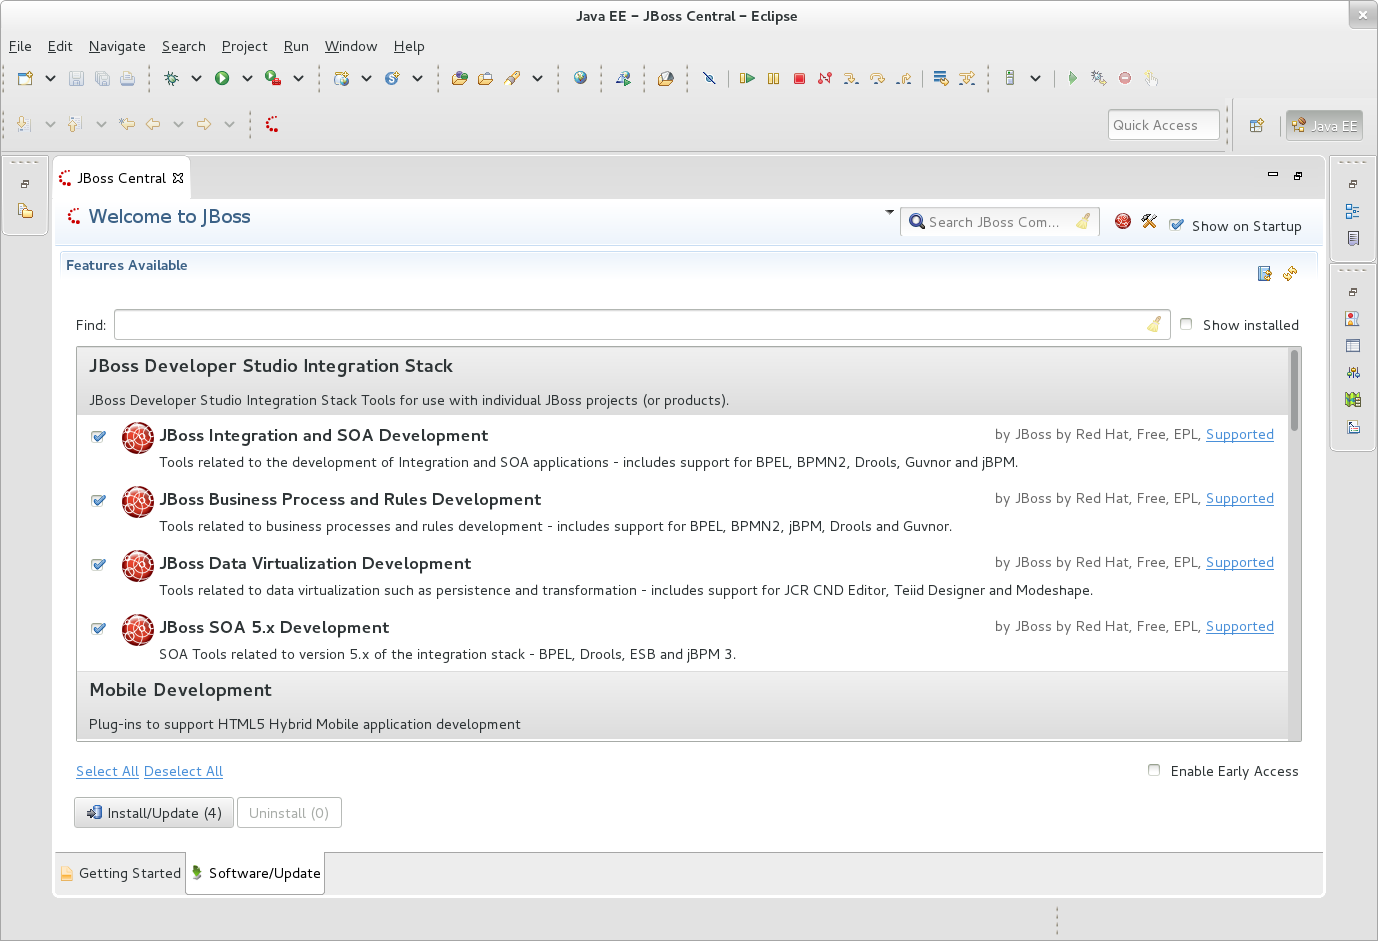Click the Search JBoss Community field
Image resolution: width=1378 pixels, height=941 pixels.
[1000, 222]
